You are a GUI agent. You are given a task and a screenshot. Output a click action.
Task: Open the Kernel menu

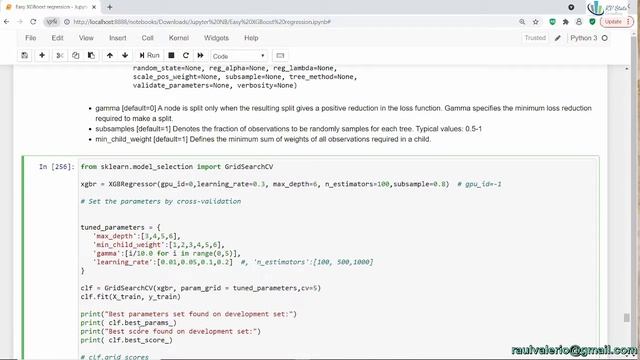[179, 38]
